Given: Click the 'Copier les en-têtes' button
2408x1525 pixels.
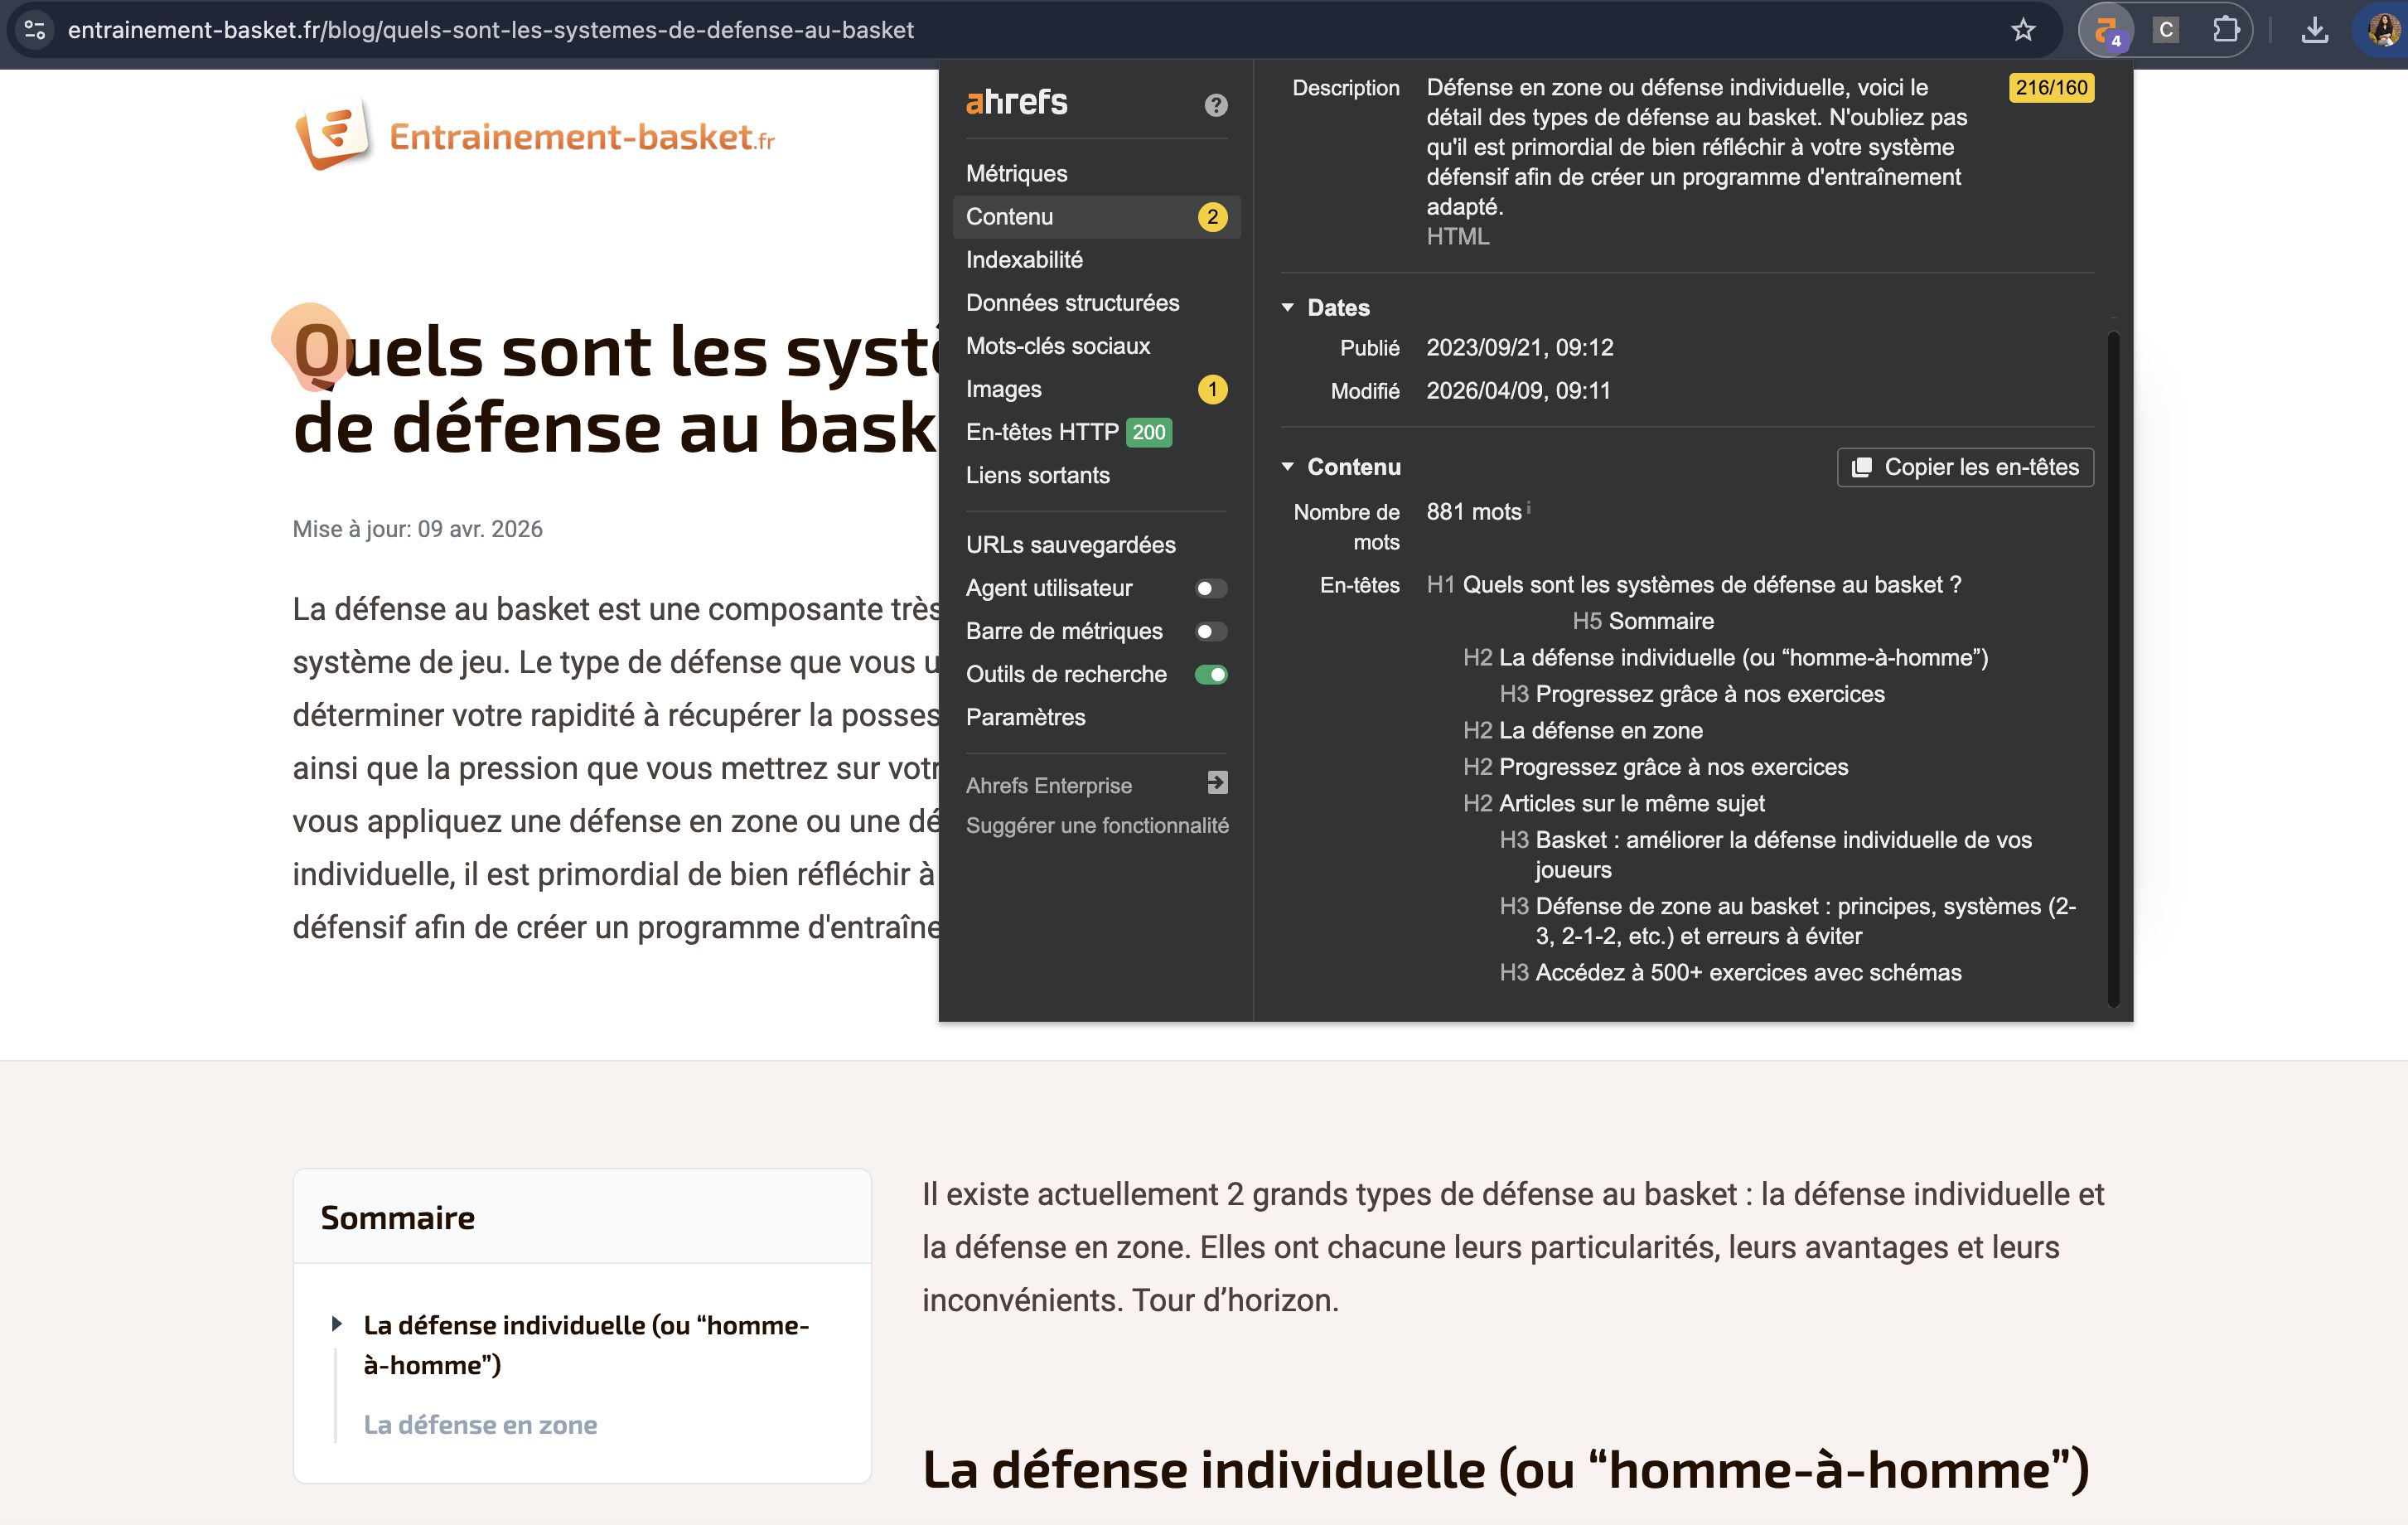Looking at the screenshot, I should [x=1963, y=466].
